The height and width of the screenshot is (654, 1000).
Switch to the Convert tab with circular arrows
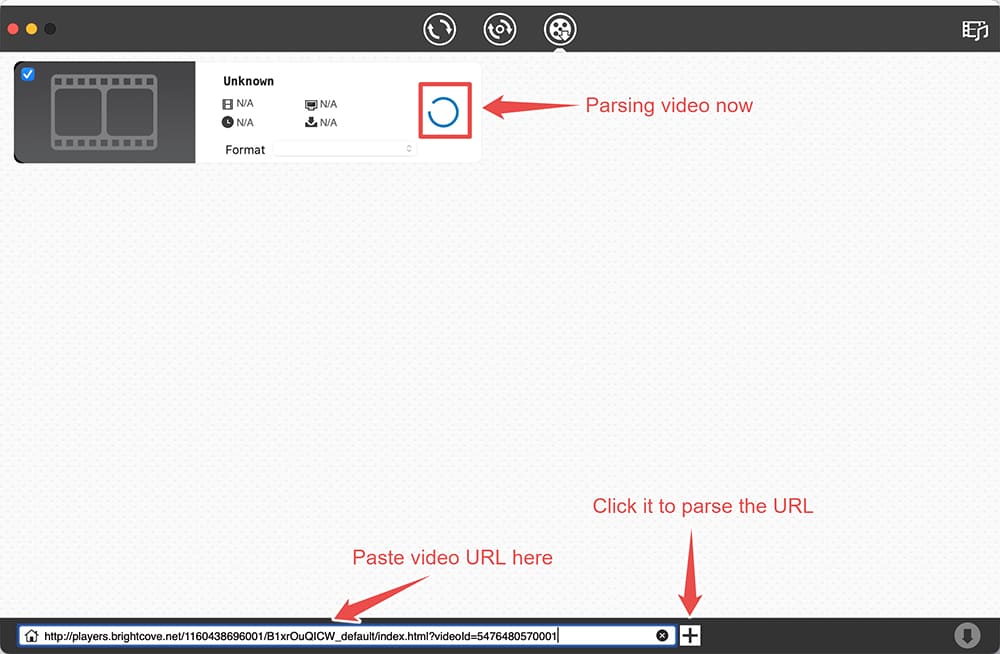click(440, 28)
